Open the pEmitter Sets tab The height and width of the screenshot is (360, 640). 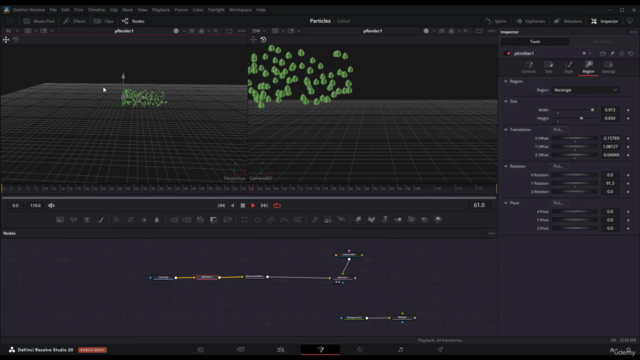click(x=549, y=67)
